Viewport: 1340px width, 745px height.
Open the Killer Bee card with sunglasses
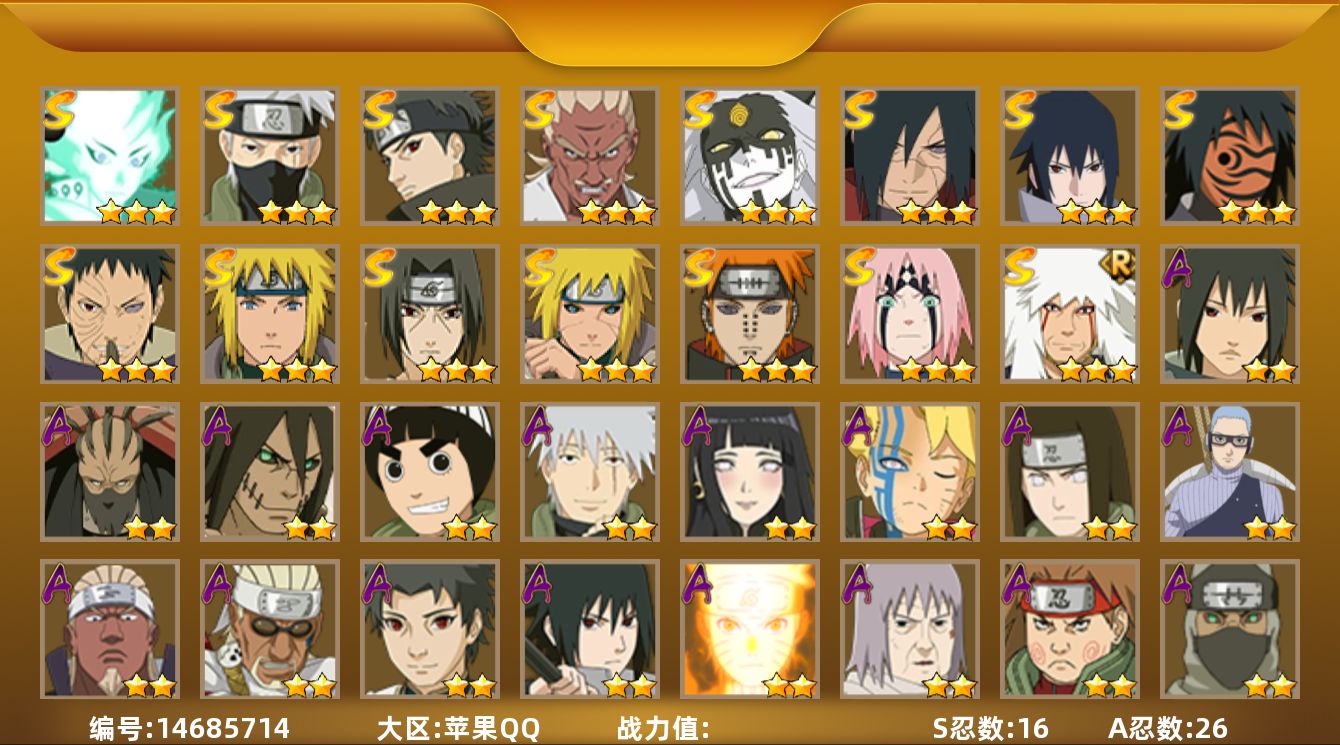[x=270, y=630]
